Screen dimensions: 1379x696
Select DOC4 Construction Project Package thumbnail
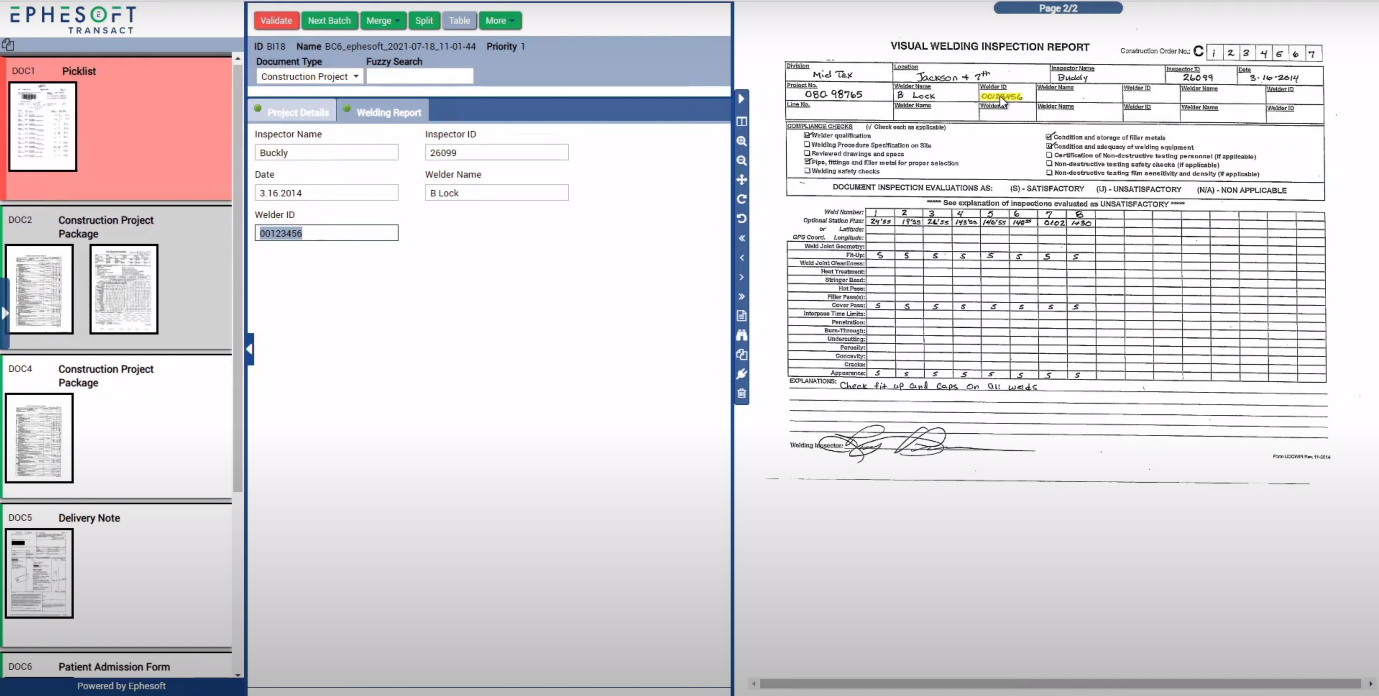[x=39, y=438]
